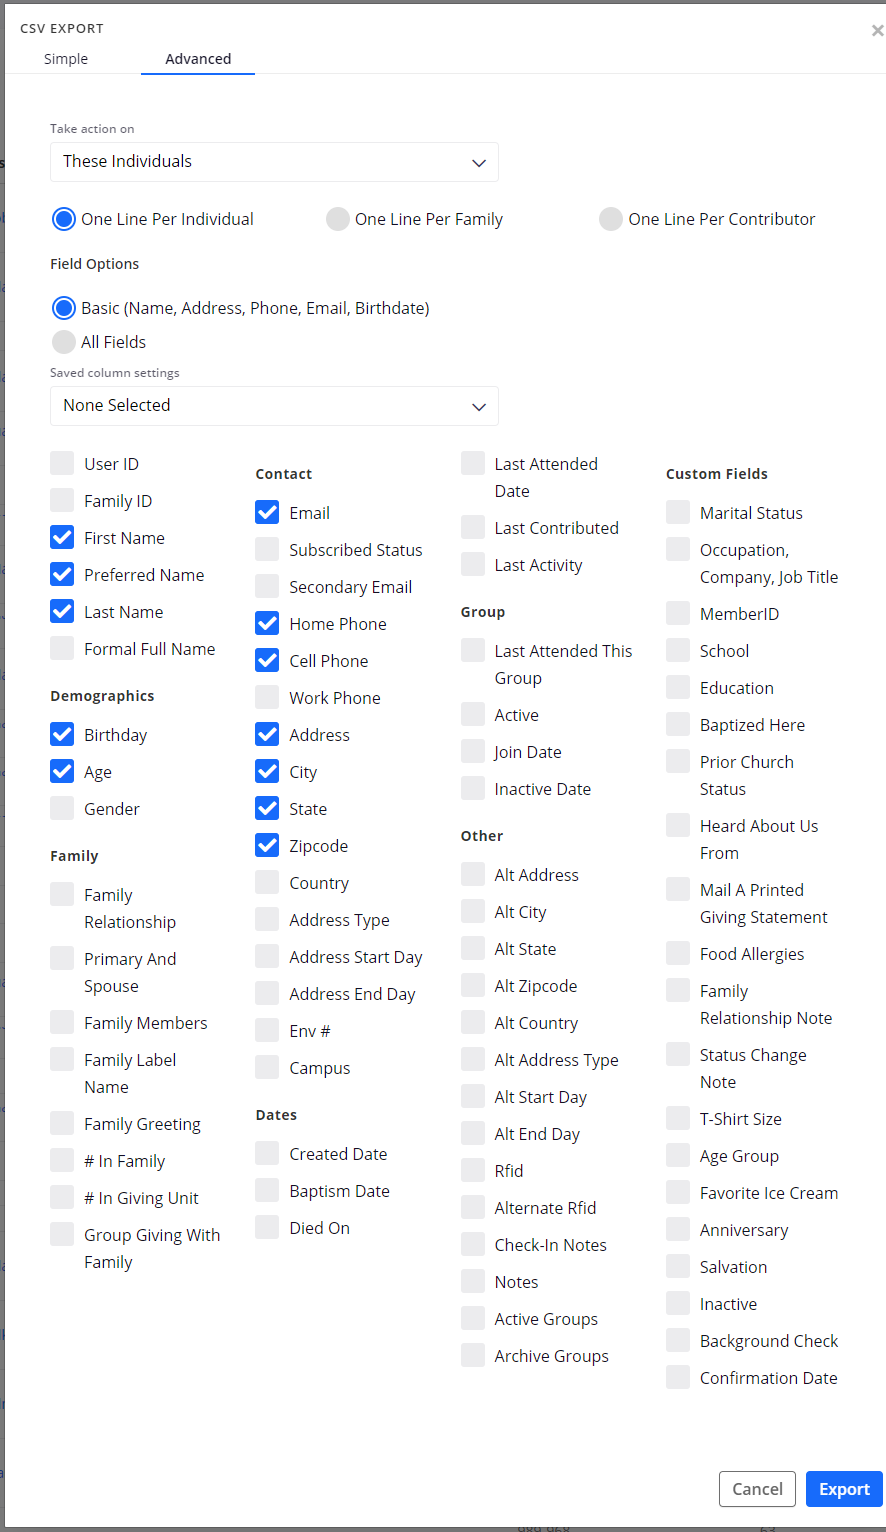Uncheck the Home Phone checkbox

coord(267,623)
